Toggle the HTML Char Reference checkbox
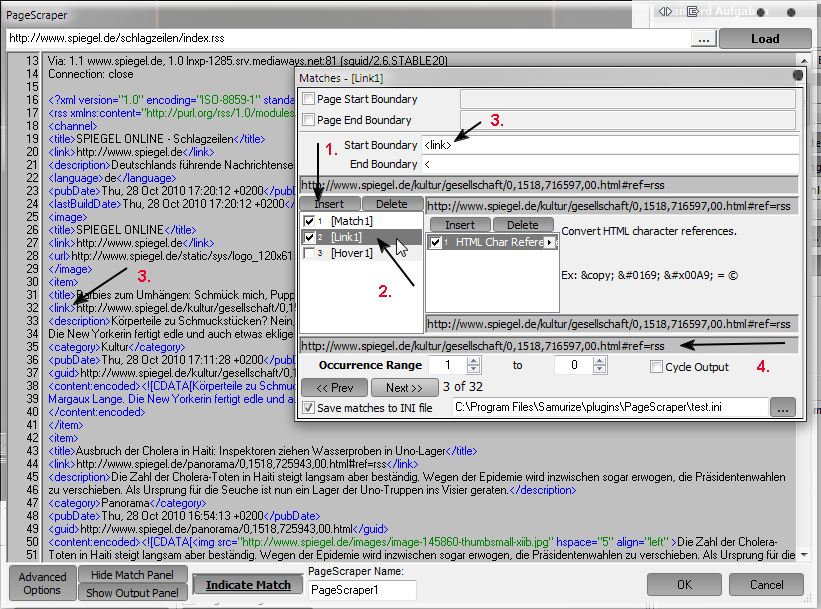Image resolution: width=821 pixels, height=609 pixels. [x=435, y=242]
